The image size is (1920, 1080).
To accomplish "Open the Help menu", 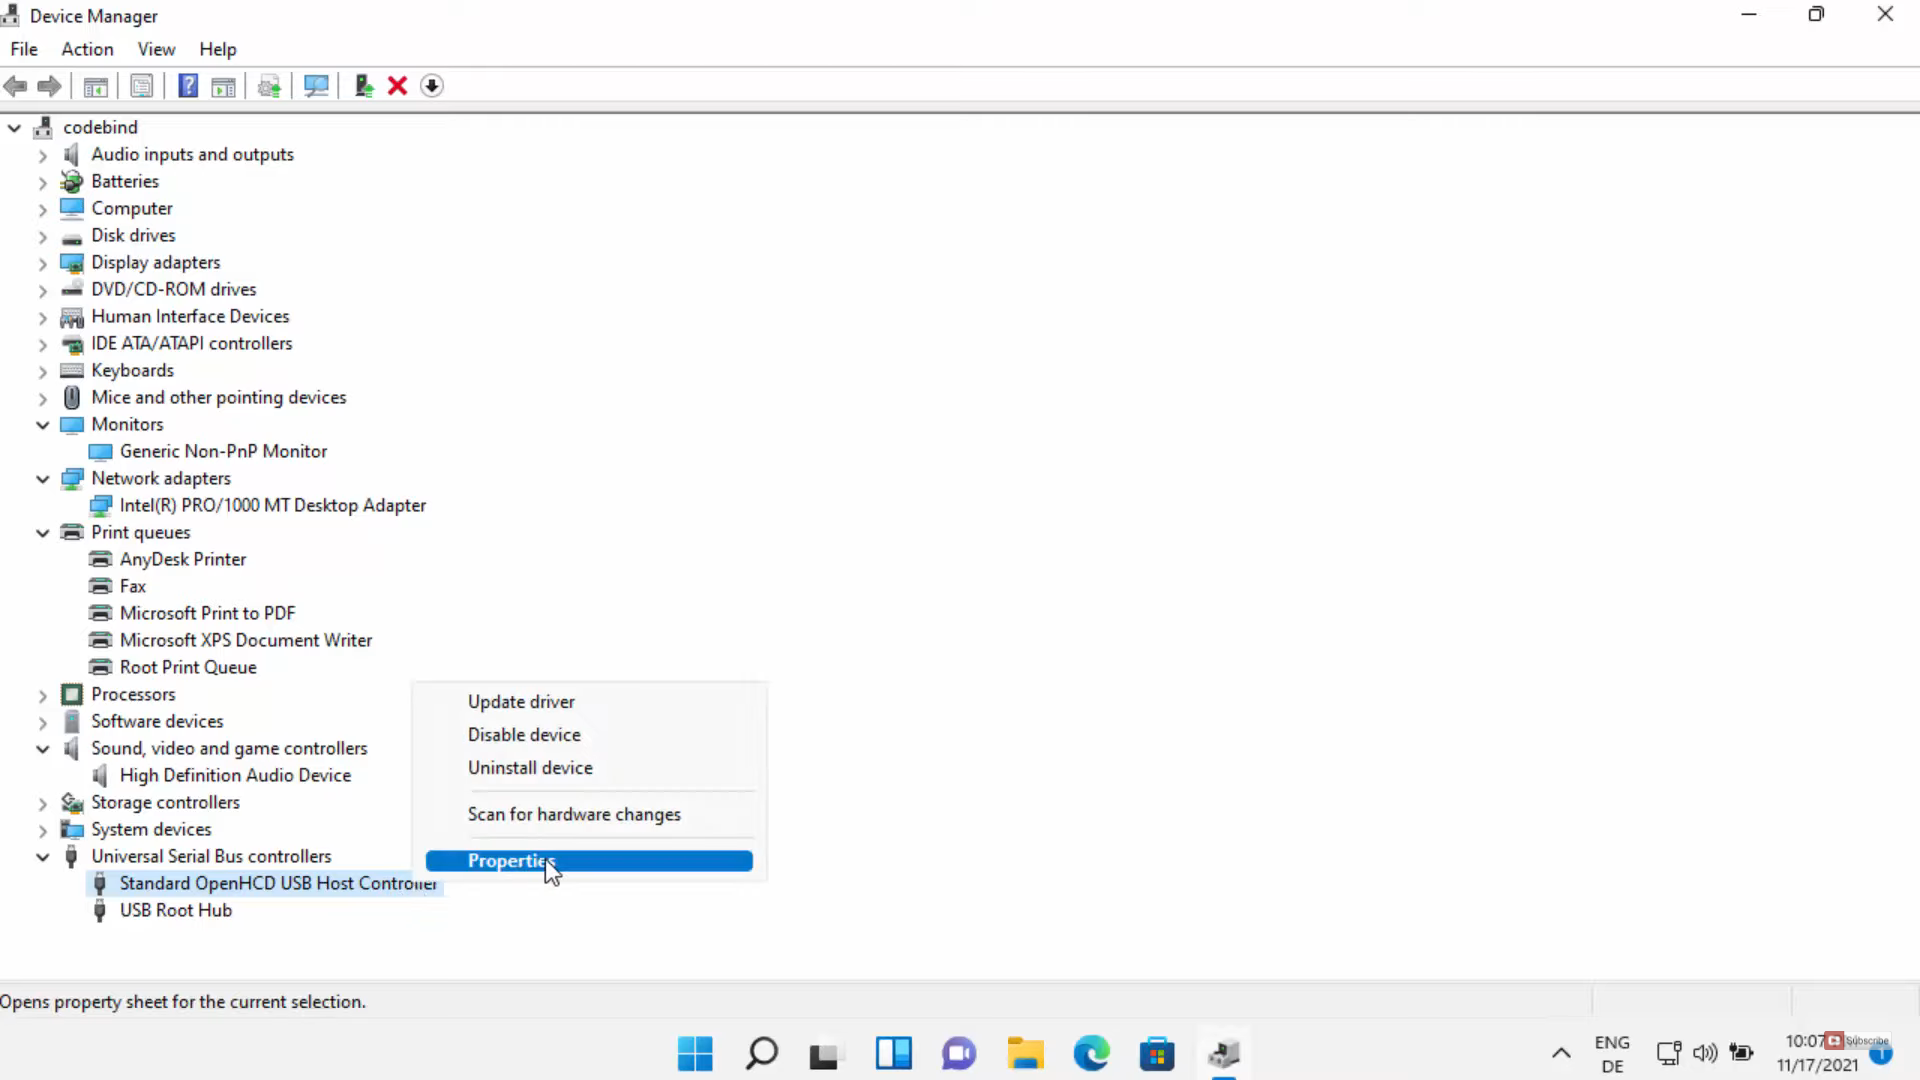I will (217, 49).
